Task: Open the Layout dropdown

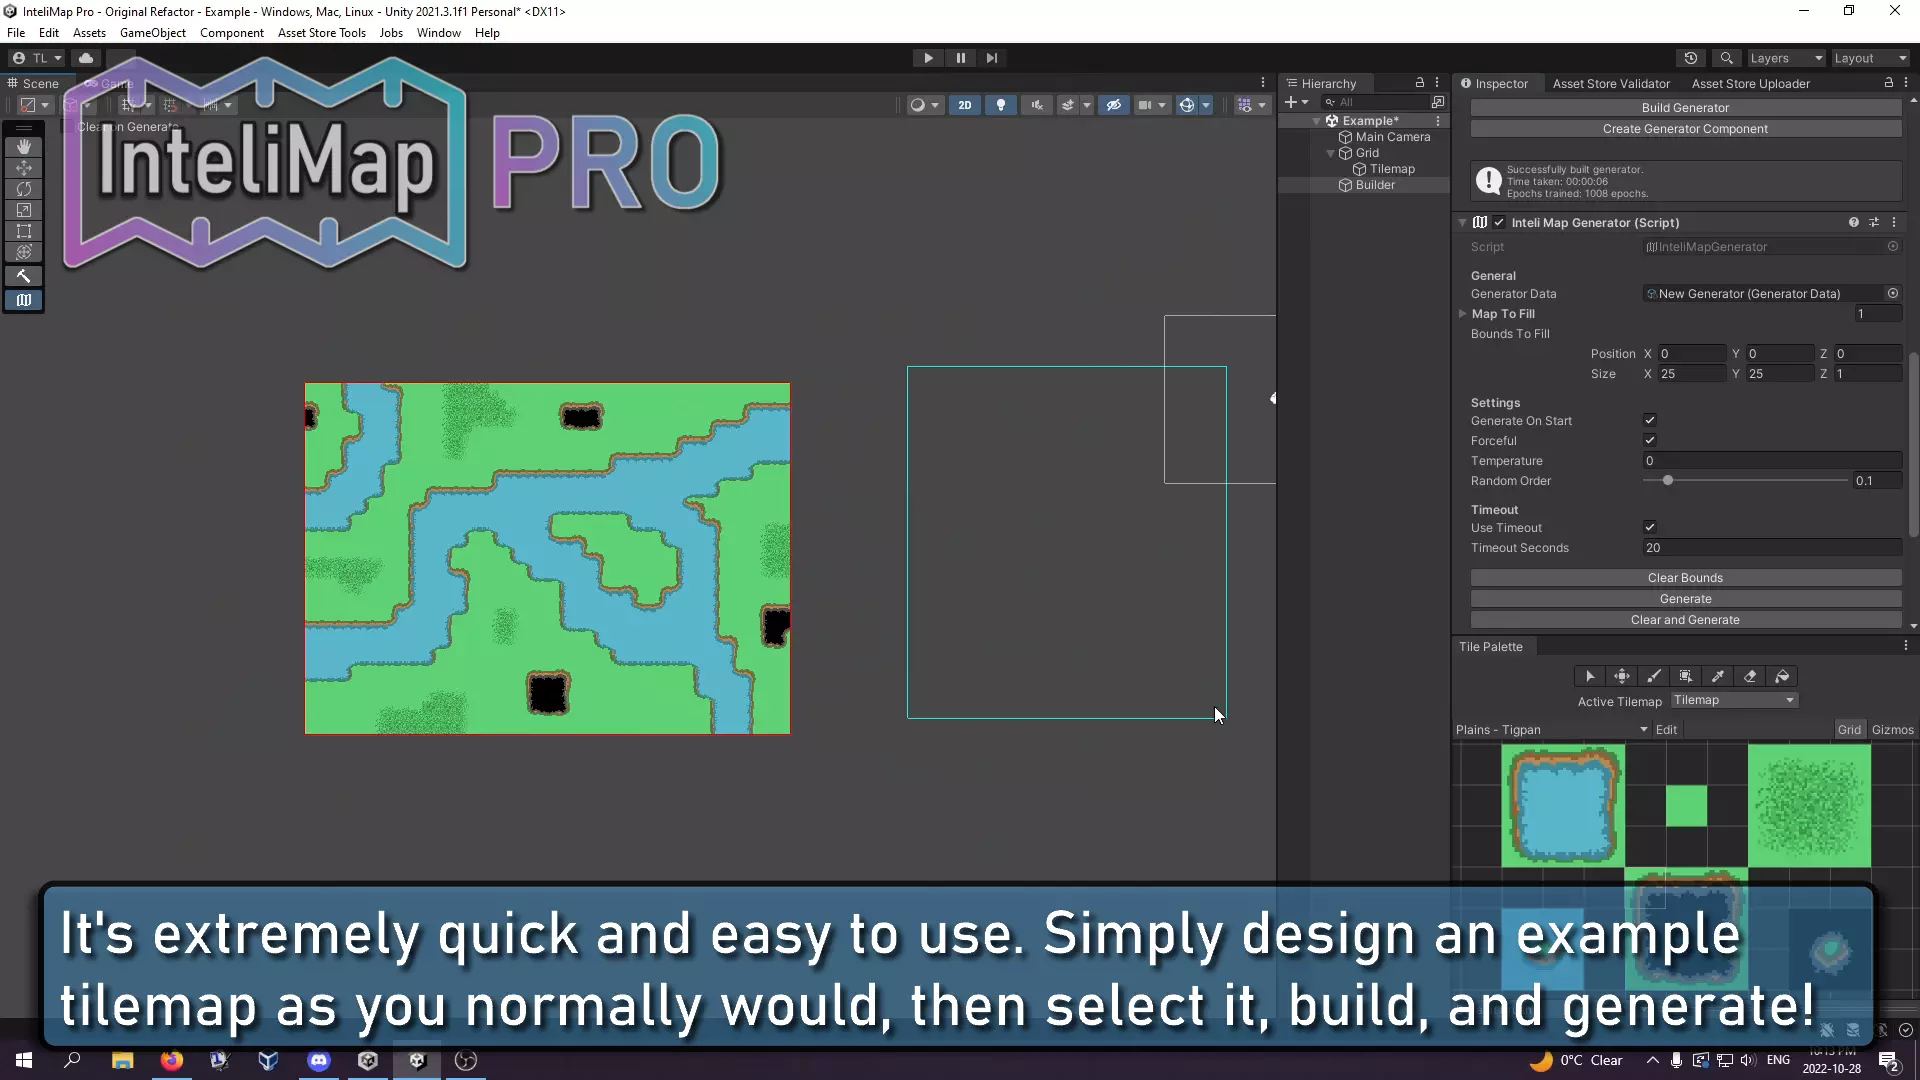Action: point(1870,58)
